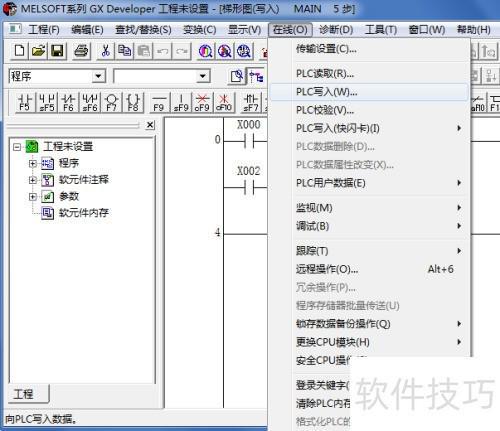500x431 pixels.
Task: Expand PLC写入(快闪卡)(I) submenu
Action: point(369,128)
